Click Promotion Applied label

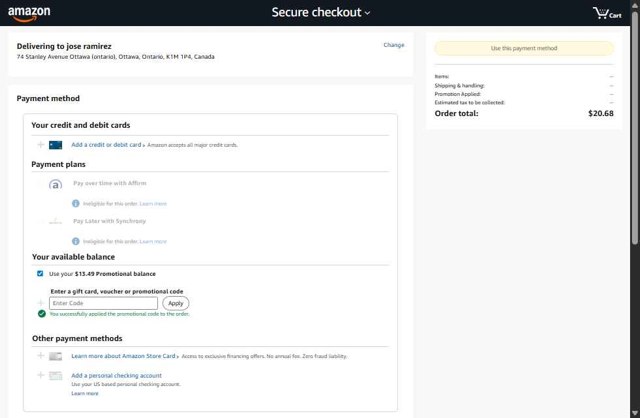[458, 94]
